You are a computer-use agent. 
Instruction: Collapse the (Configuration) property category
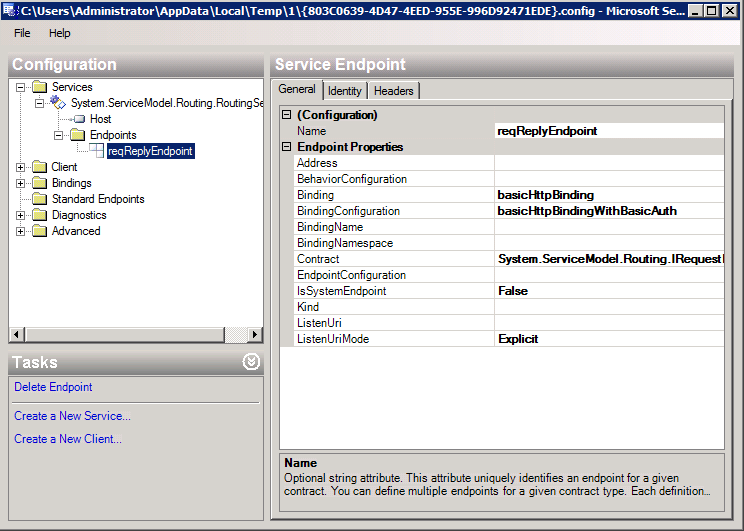[x=287, y=115]
